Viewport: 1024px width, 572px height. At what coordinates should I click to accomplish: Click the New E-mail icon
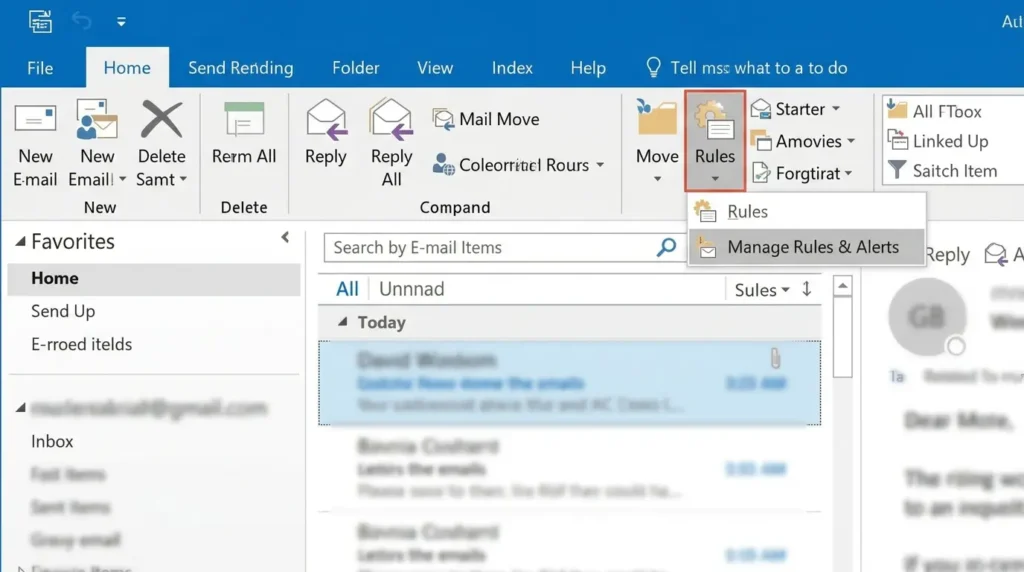(x=35, y=119)
